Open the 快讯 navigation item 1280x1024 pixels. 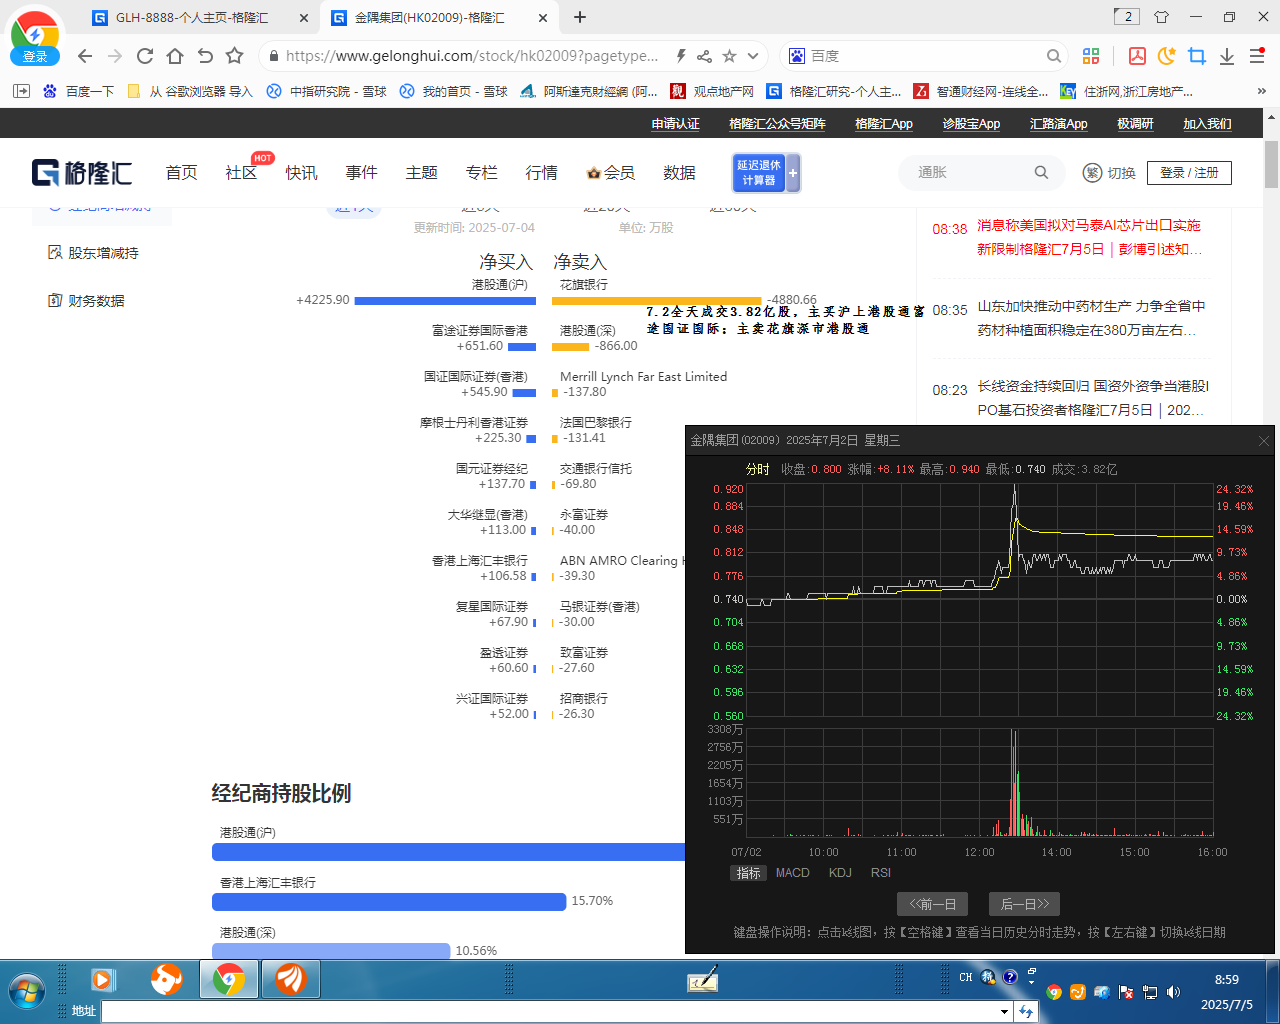pyautogui.click(x=301, y=173)
